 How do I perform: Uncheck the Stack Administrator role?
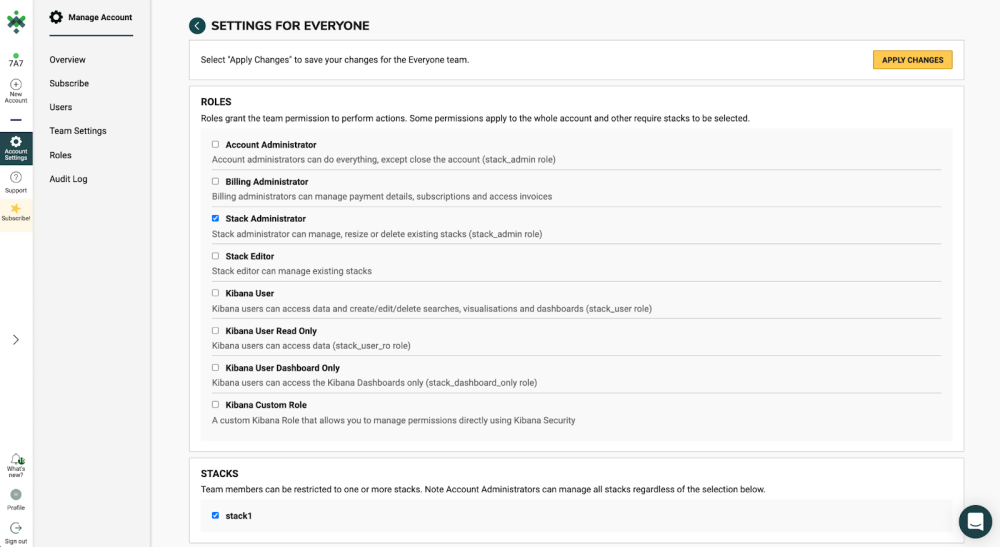click(215, 218)
